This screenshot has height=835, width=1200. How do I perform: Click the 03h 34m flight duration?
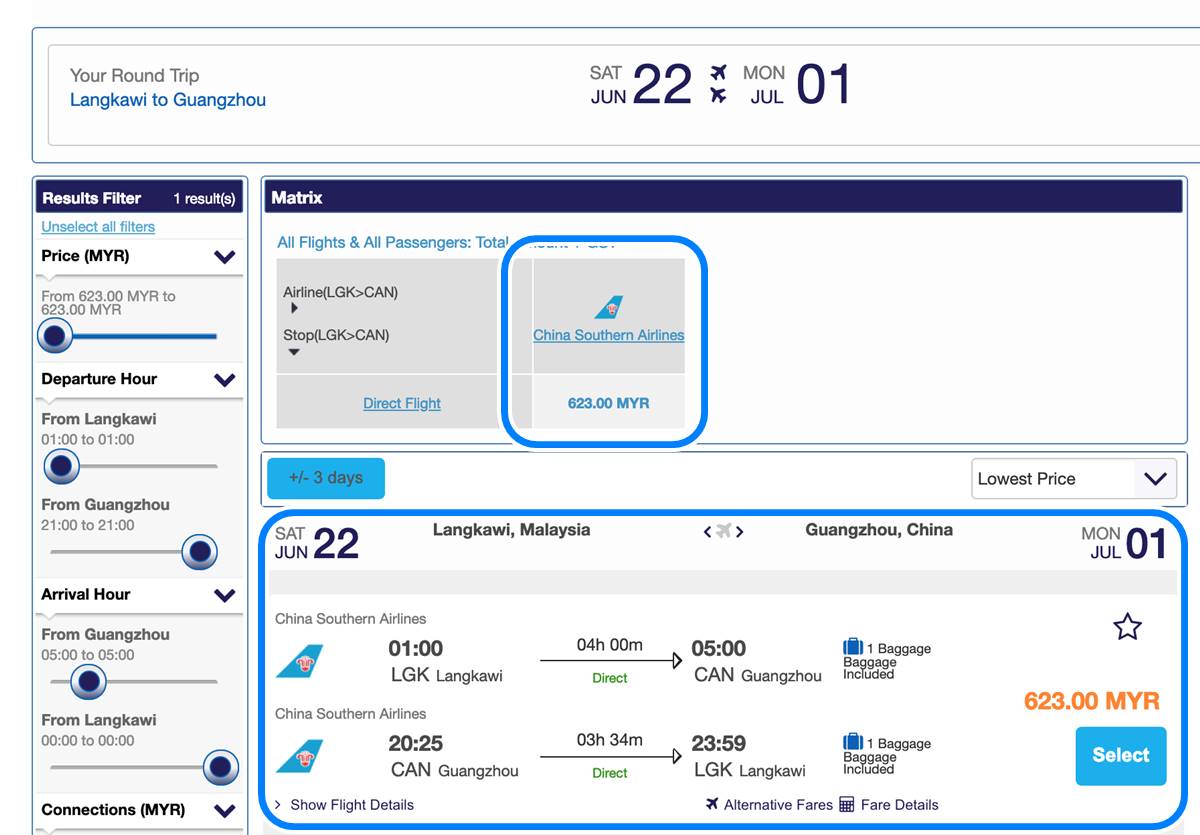[610, 739]
